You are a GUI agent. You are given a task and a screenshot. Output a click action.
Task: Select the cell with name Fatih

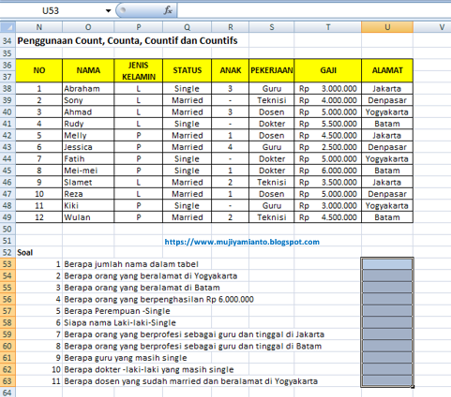88,159
